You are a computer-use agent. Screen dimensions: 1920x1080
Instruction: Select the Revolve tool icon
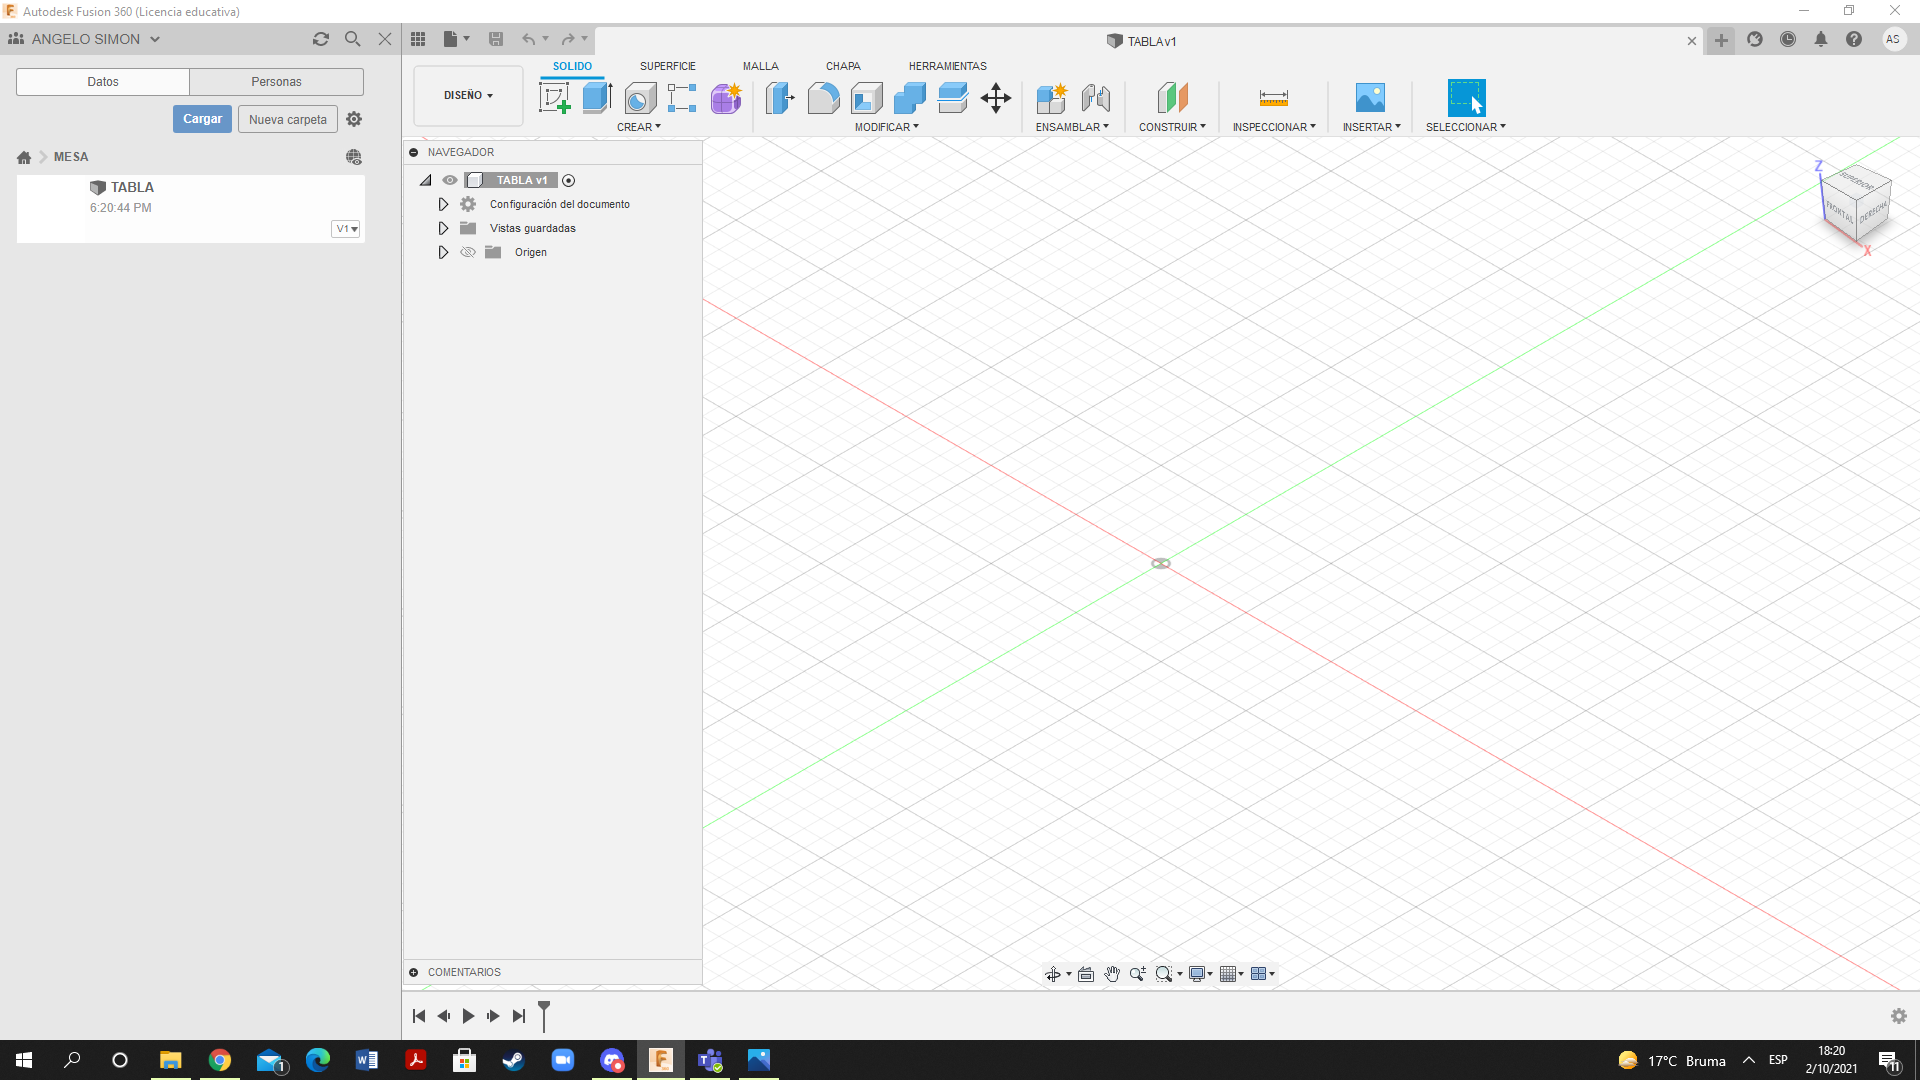pos(640,98)
